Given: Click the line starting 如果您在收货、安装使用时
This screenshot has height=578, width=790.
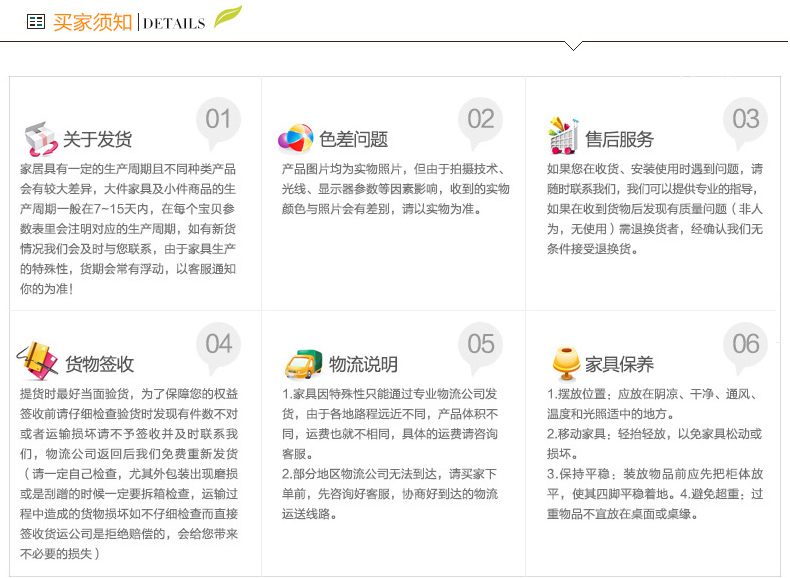Looking at the screenshot, I should pos(655,169).
